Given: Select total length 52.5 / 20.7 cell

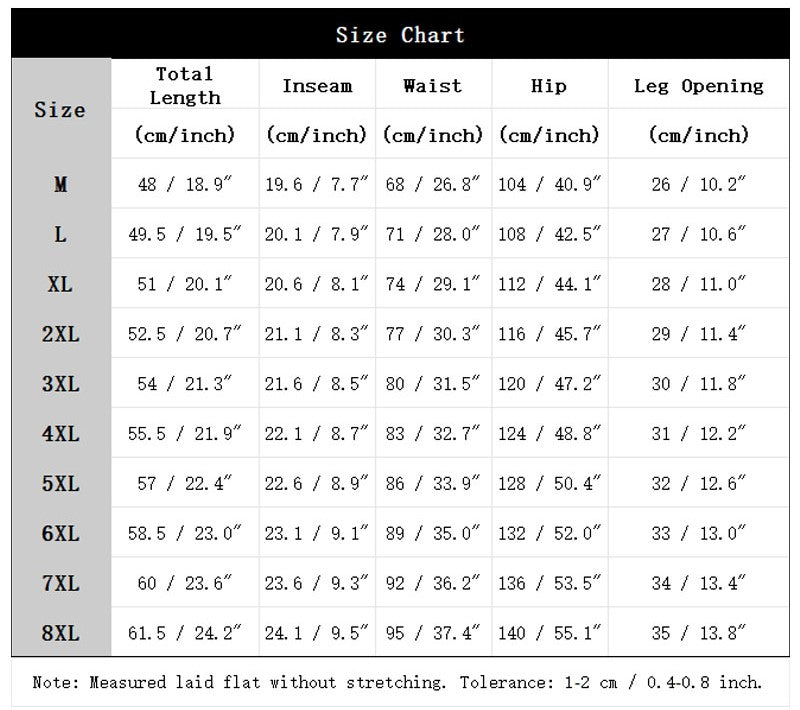Looking at the screenshot, I should tap(184, 334).
